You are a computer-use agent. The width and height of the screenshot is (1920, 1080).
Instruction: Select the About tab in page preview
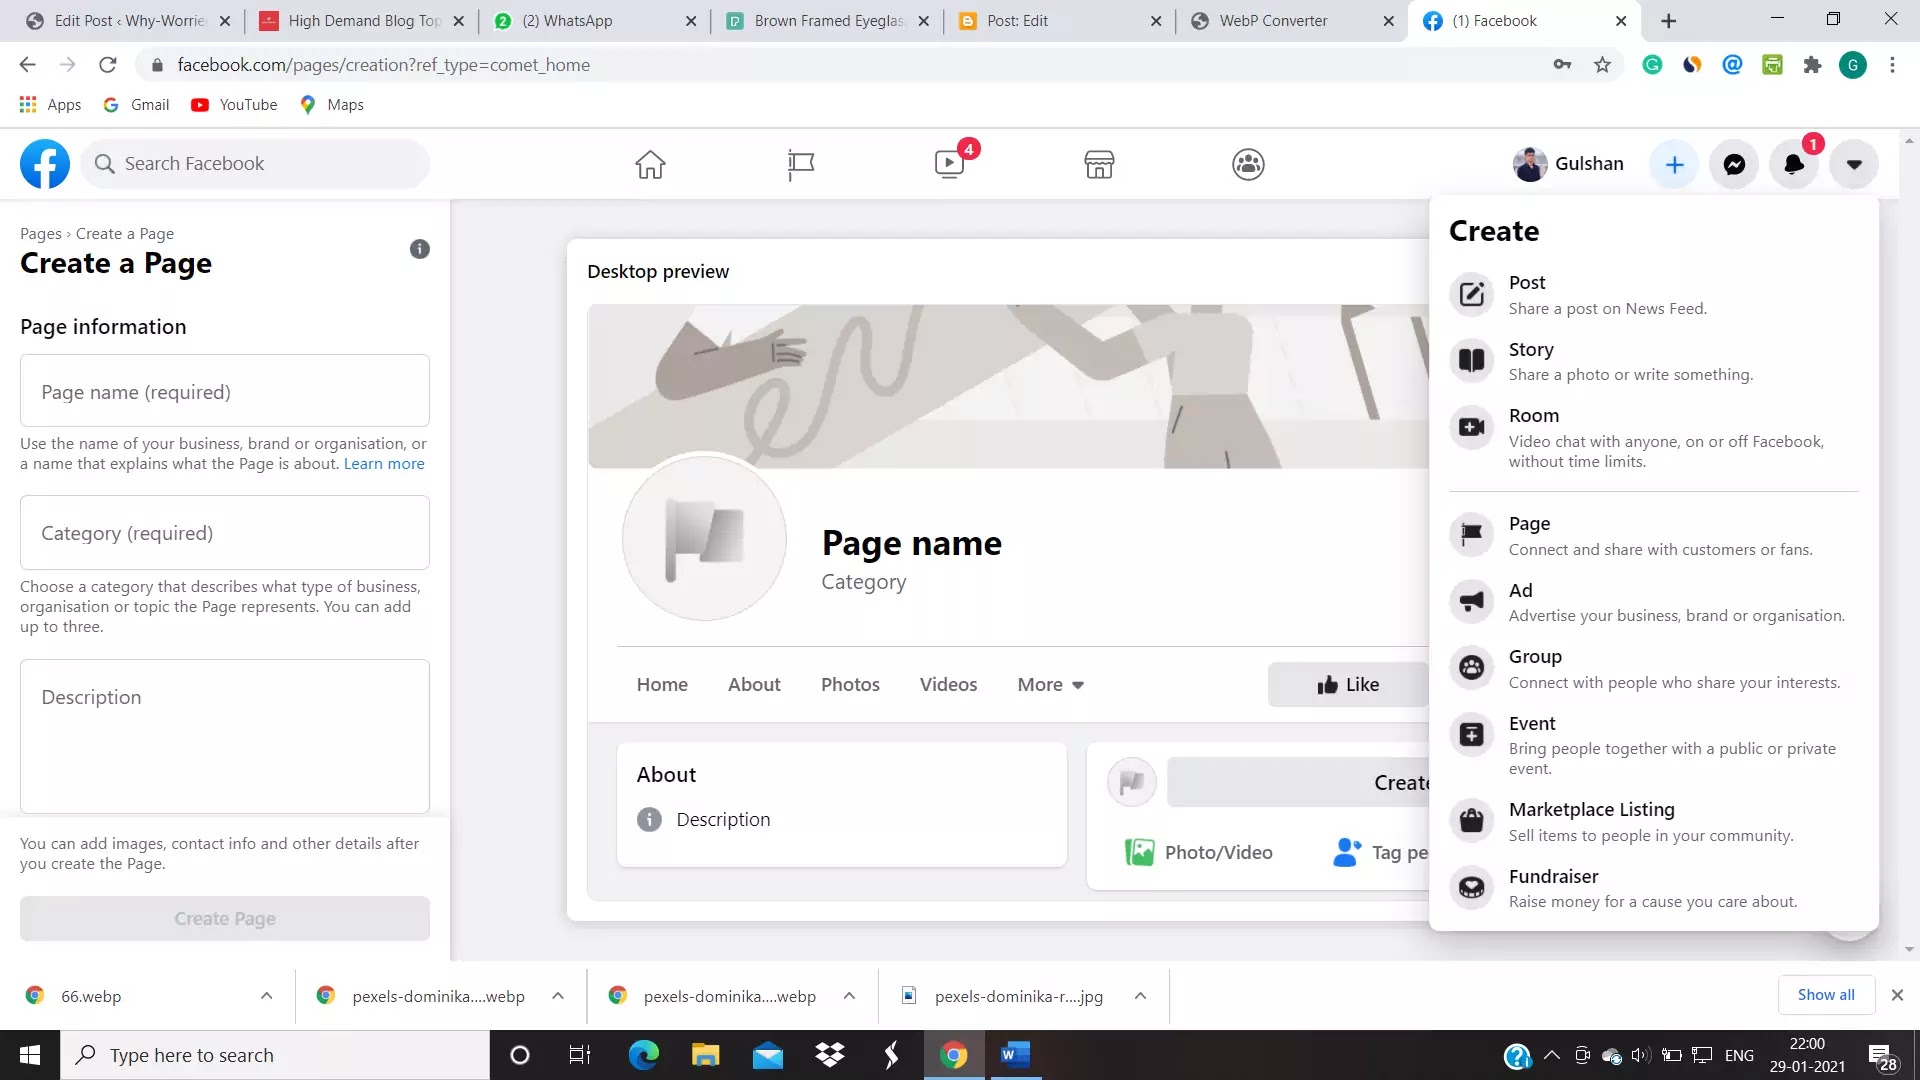tap(754, 685)
